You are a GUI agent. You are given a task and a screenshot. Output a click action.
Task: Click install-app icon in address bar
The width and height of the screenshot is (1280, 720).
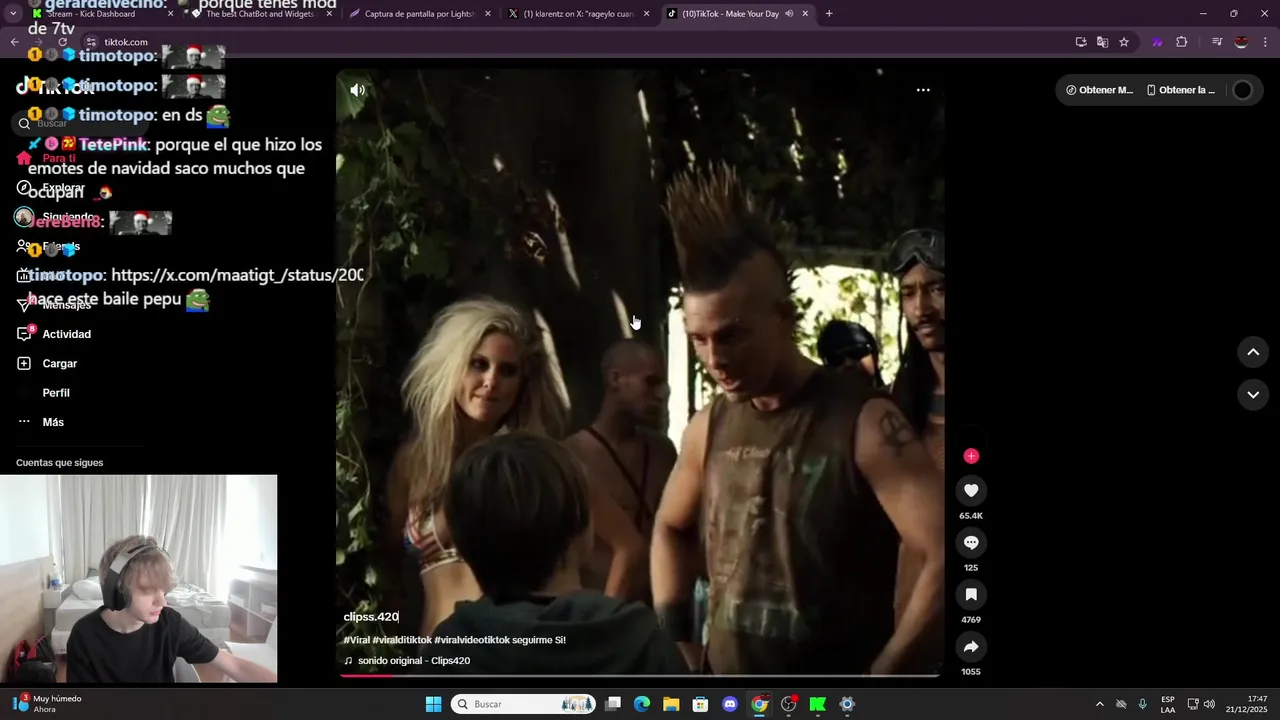(1081, 42)
